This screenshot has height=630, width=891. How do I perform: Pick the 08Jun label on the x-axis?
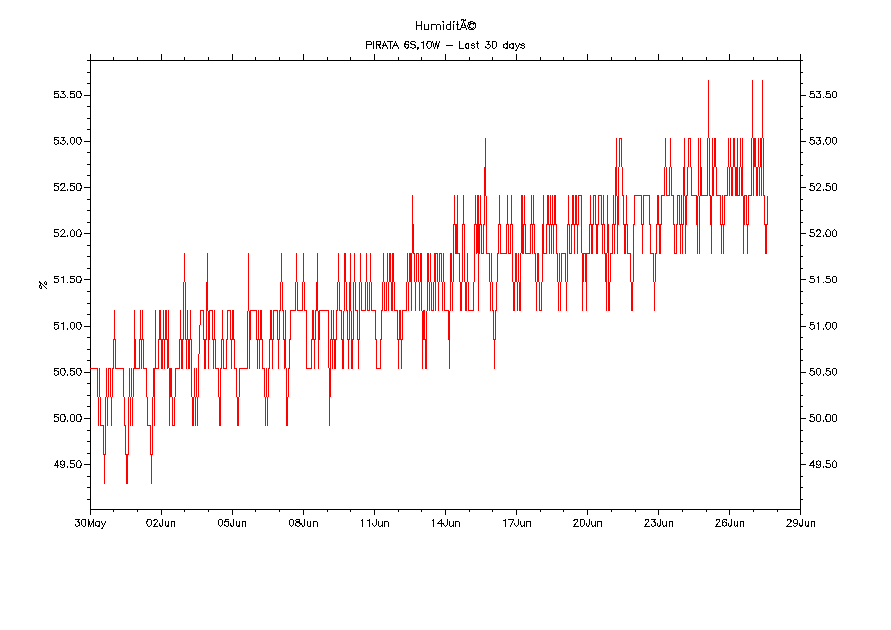point(303,522)
